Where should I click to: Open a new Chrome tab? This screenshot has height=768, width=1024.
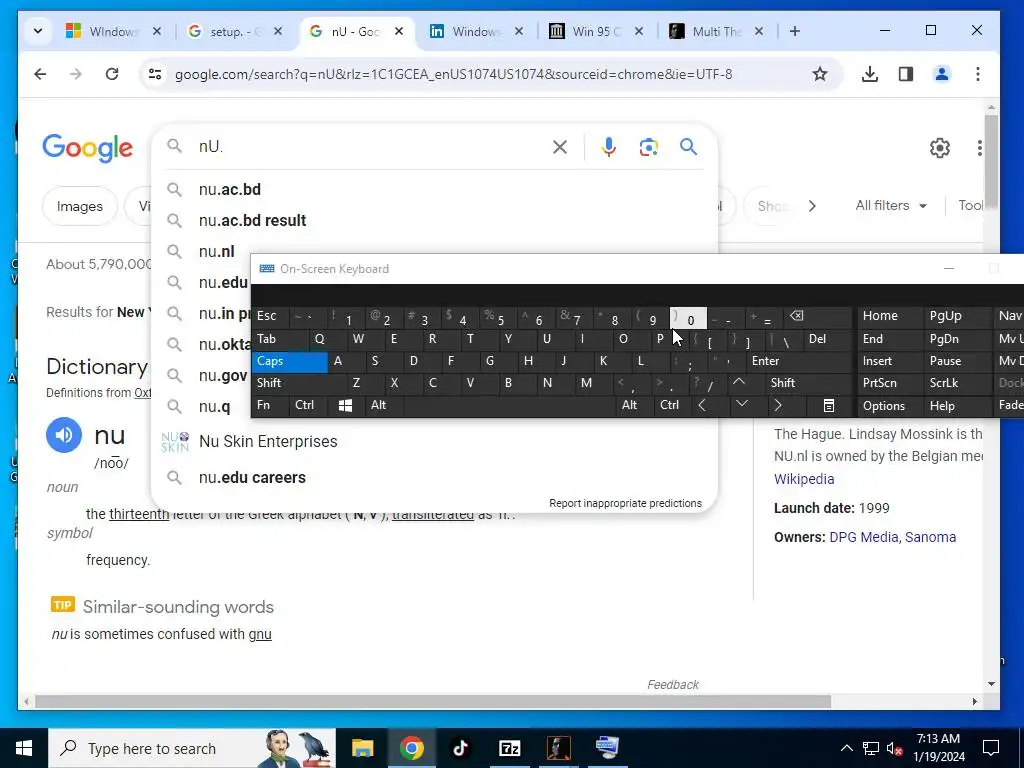(795, 31)
